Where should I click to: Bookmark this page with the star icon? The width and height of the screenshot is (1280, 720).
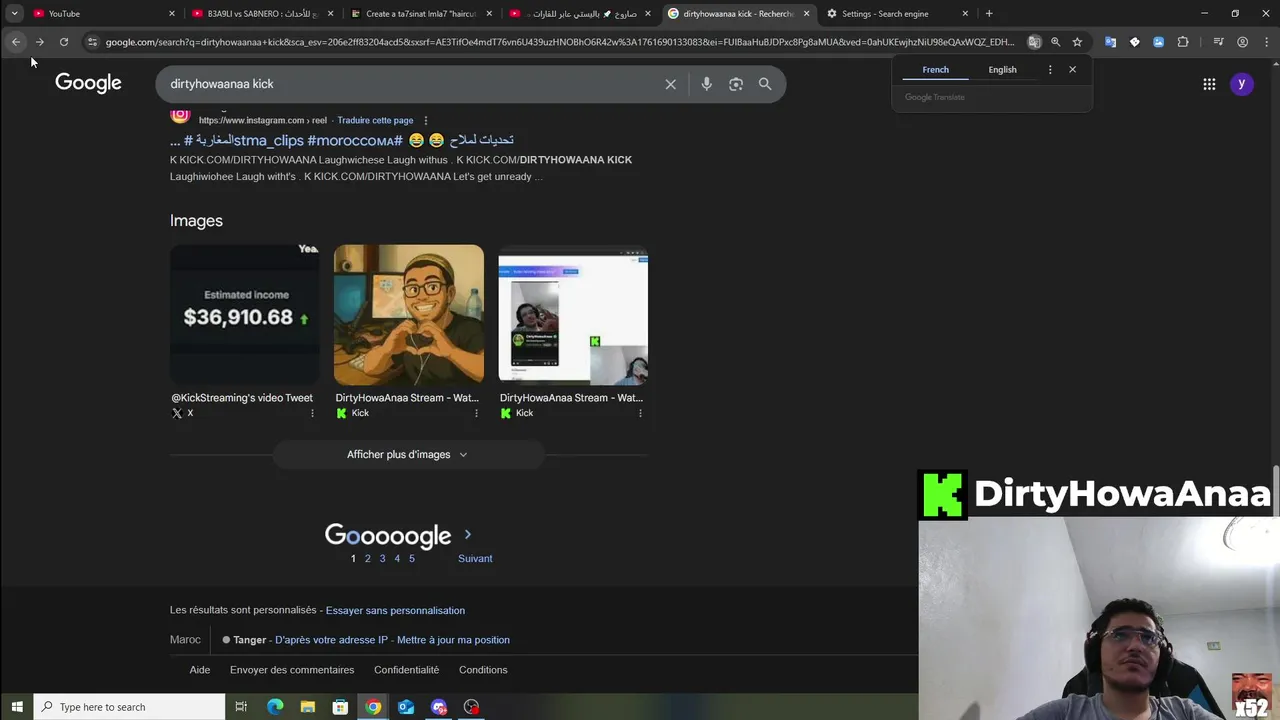point(1077,42)
